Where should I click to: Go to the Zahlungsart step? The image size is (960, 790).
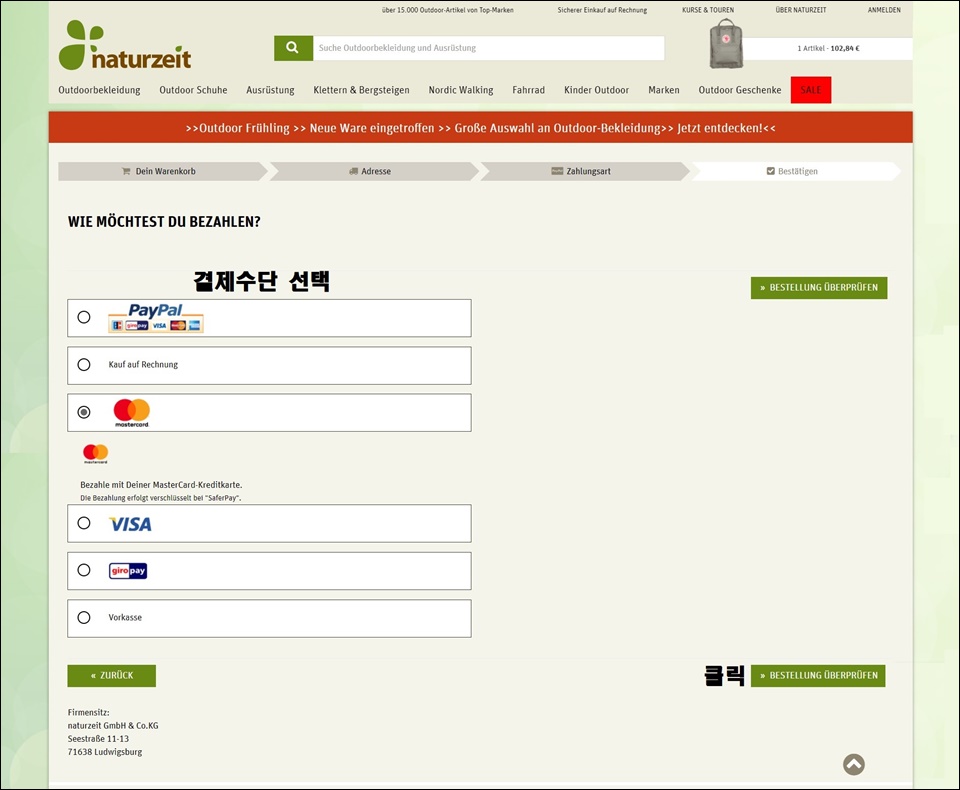[585, 171]
